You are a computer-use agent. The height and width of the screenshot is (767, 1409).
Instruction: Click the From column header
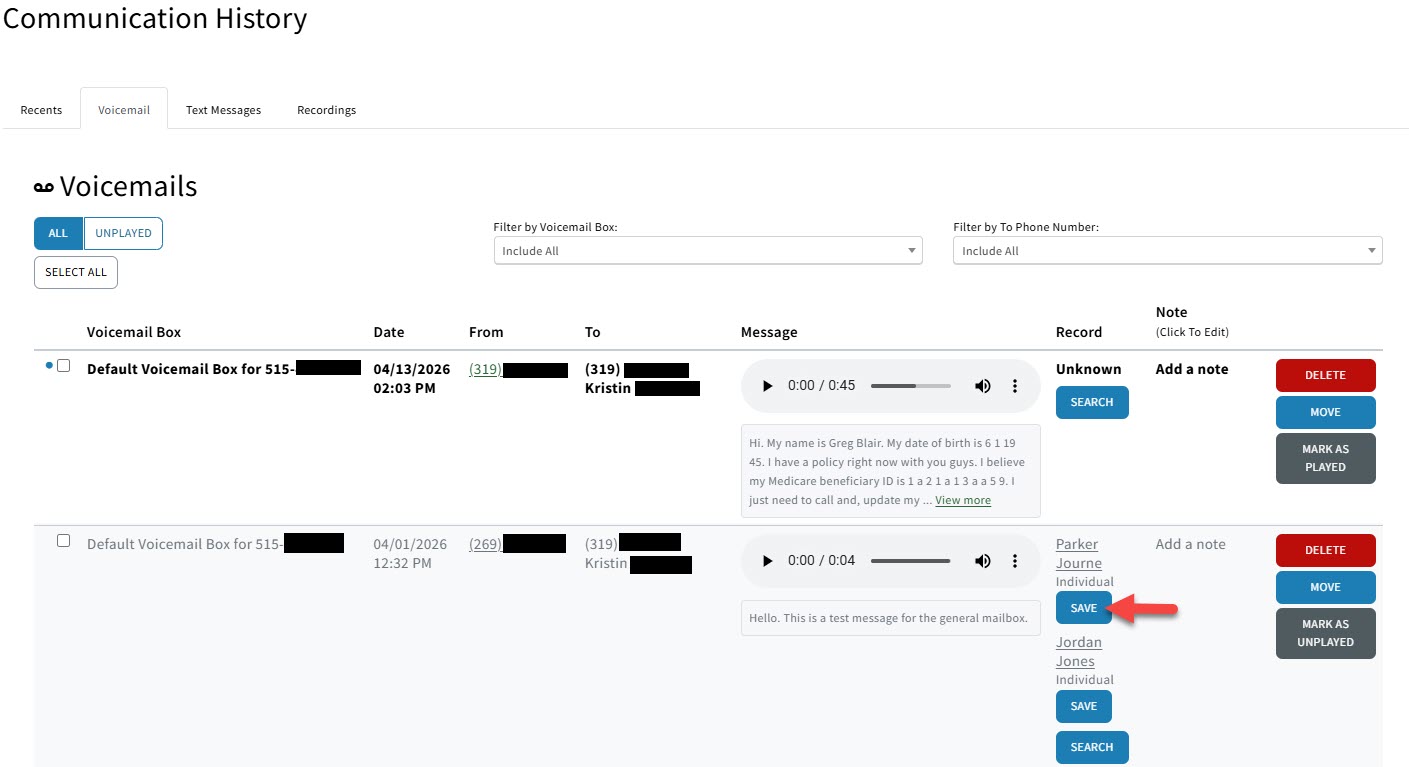point(486,332)
